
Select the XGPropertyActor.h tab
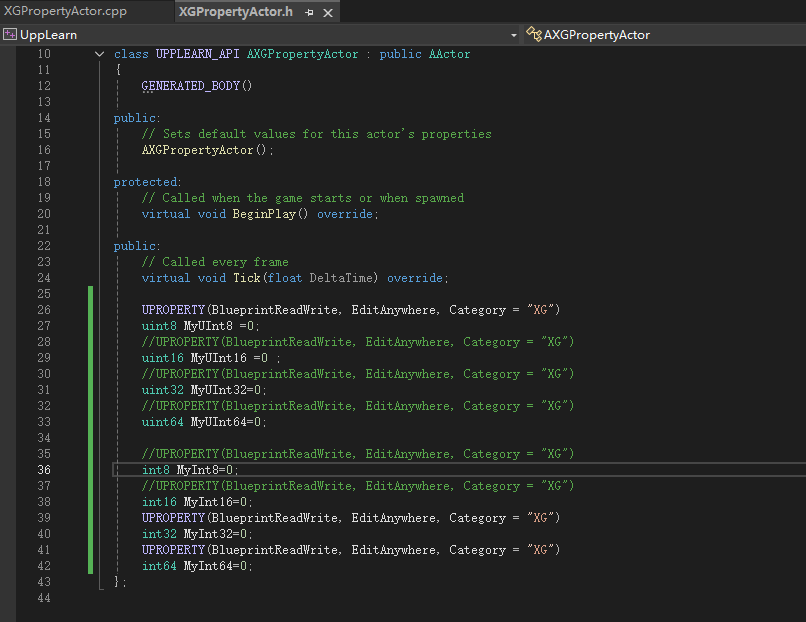point(235,11)
